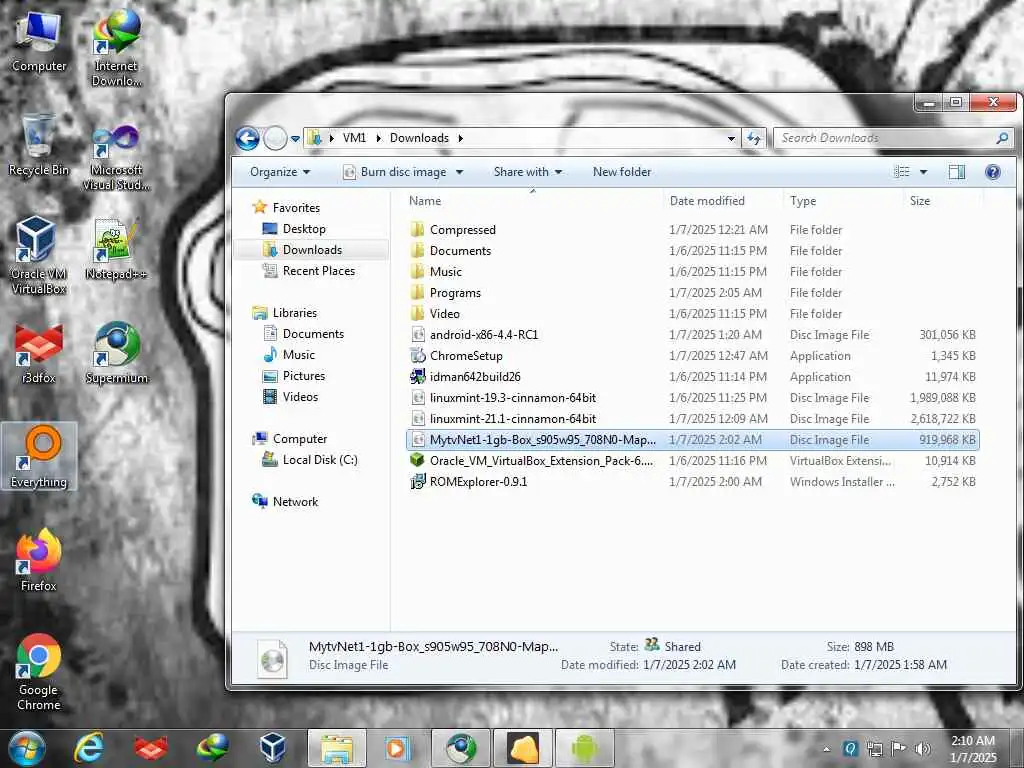Select the Recycle Bin desktop icon
The image size is (1024, 768).
39,146
